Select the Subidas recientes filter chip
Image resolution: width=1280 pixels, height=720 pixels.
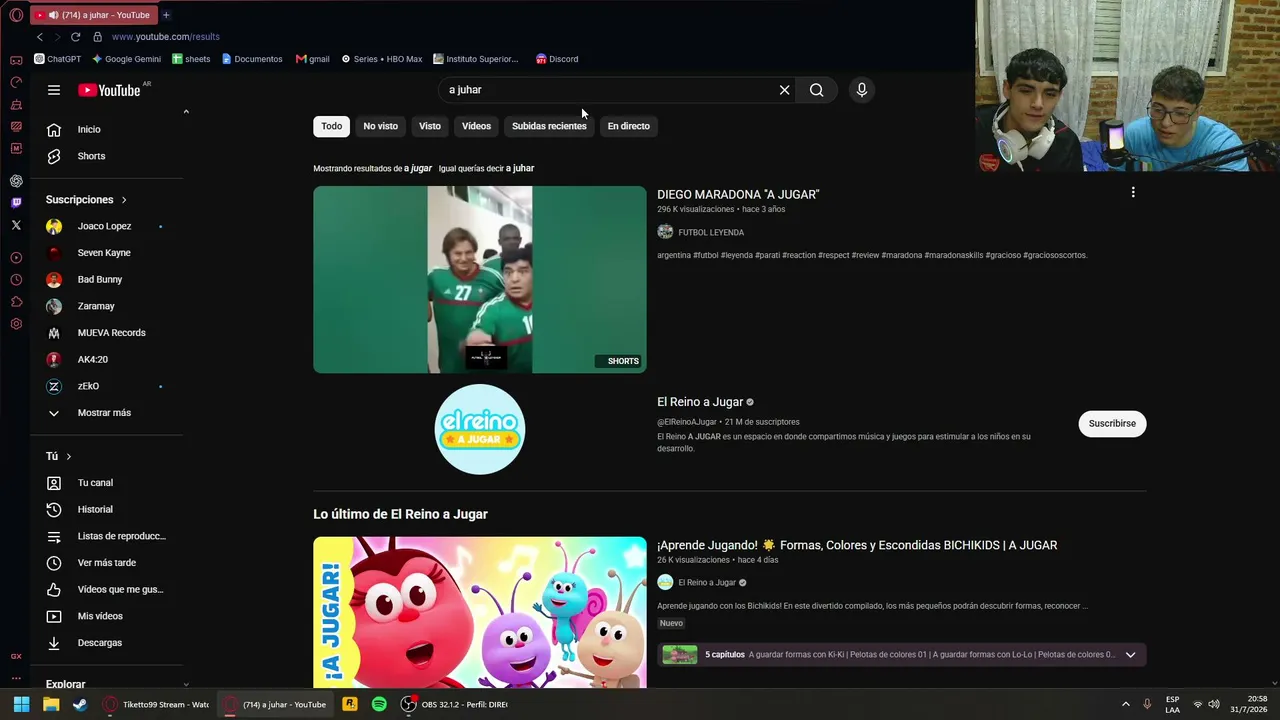tap(549, 126)
